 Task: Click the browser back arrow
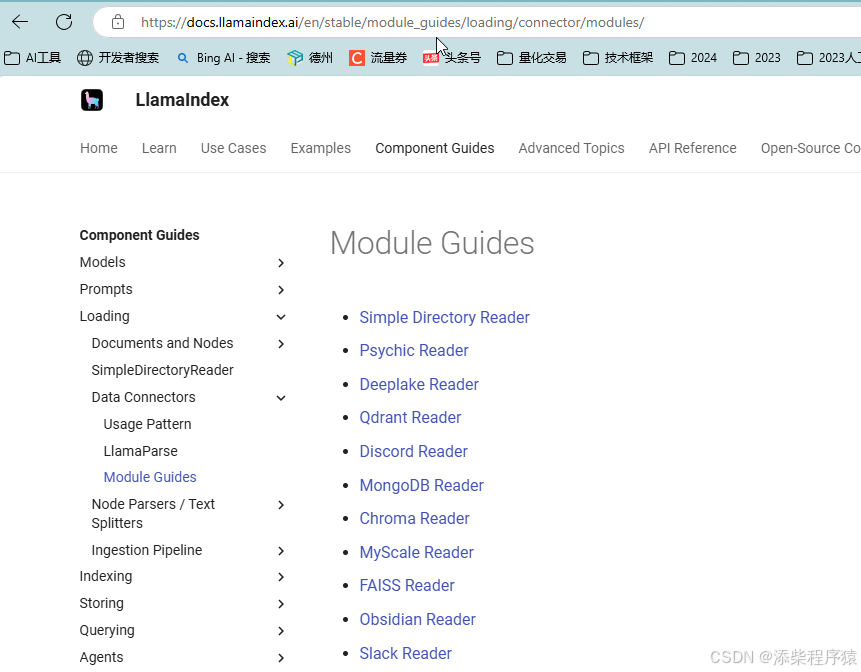tap(20, 22)
